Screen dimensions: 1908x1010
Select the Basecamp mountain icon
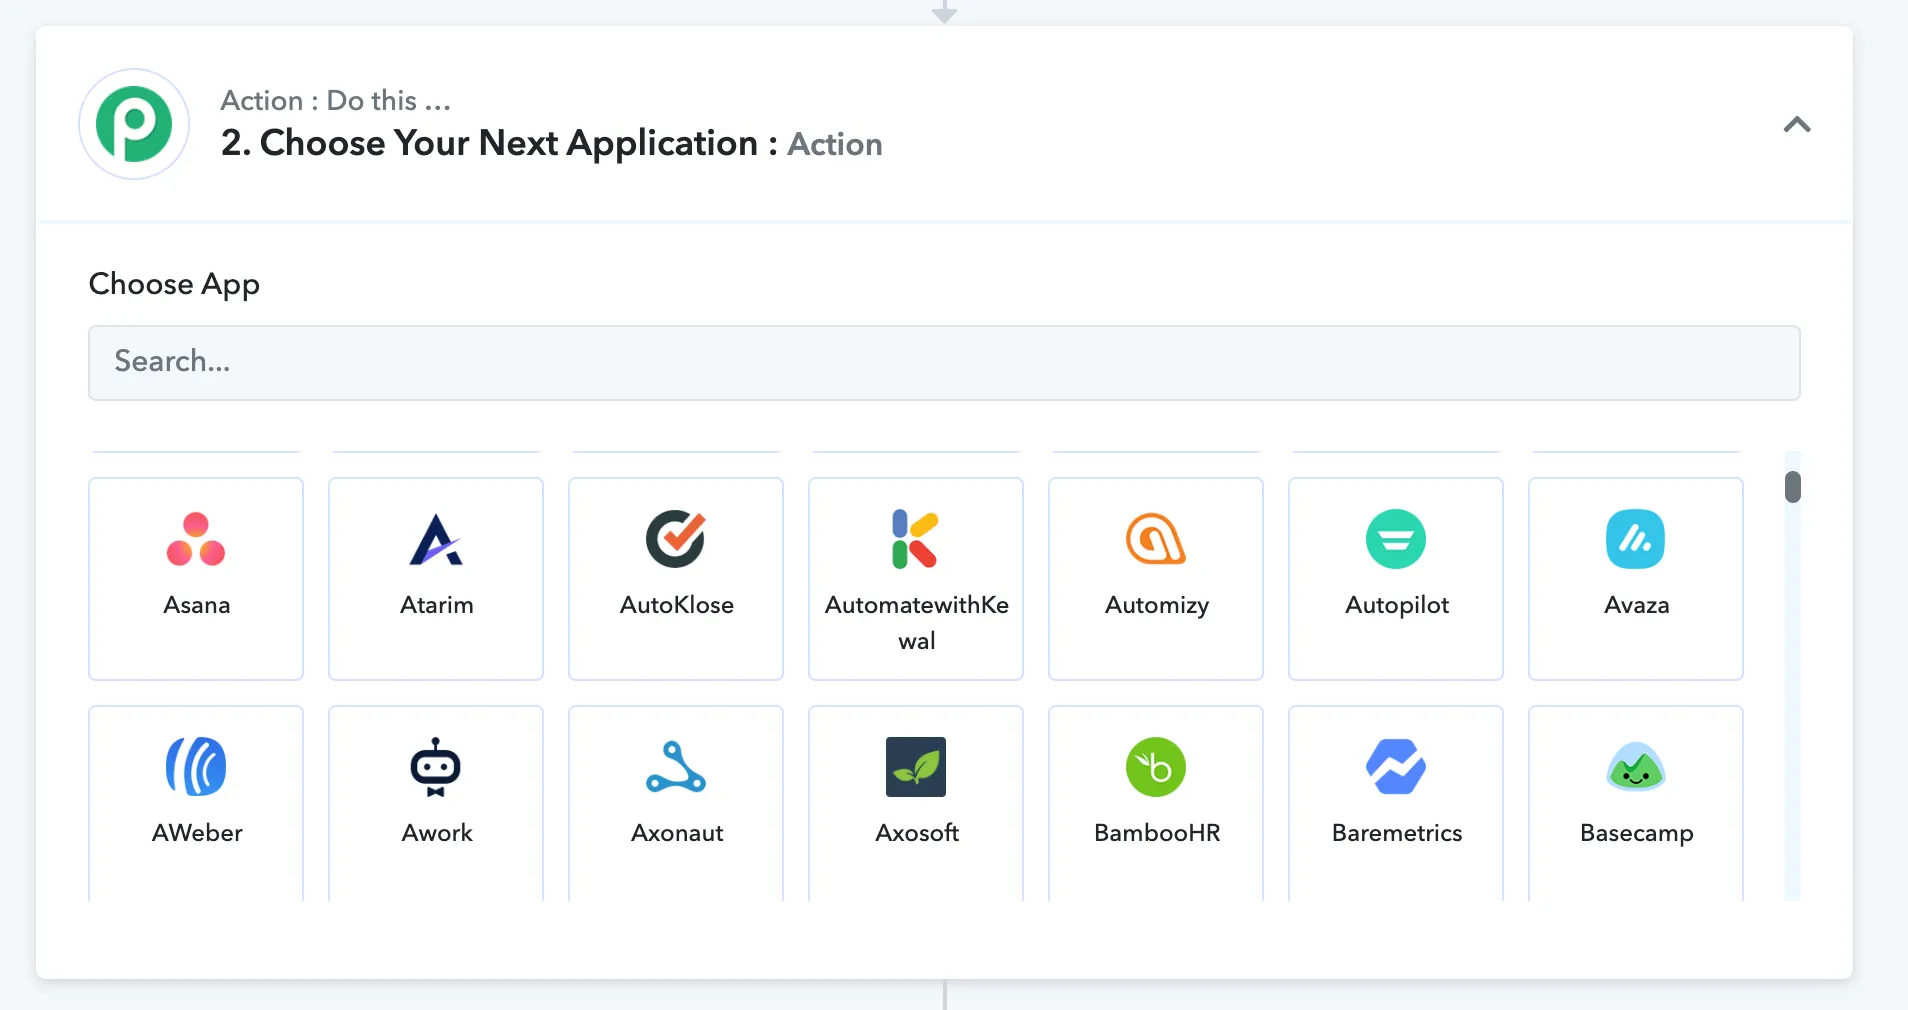click(x=1636, y=767)
